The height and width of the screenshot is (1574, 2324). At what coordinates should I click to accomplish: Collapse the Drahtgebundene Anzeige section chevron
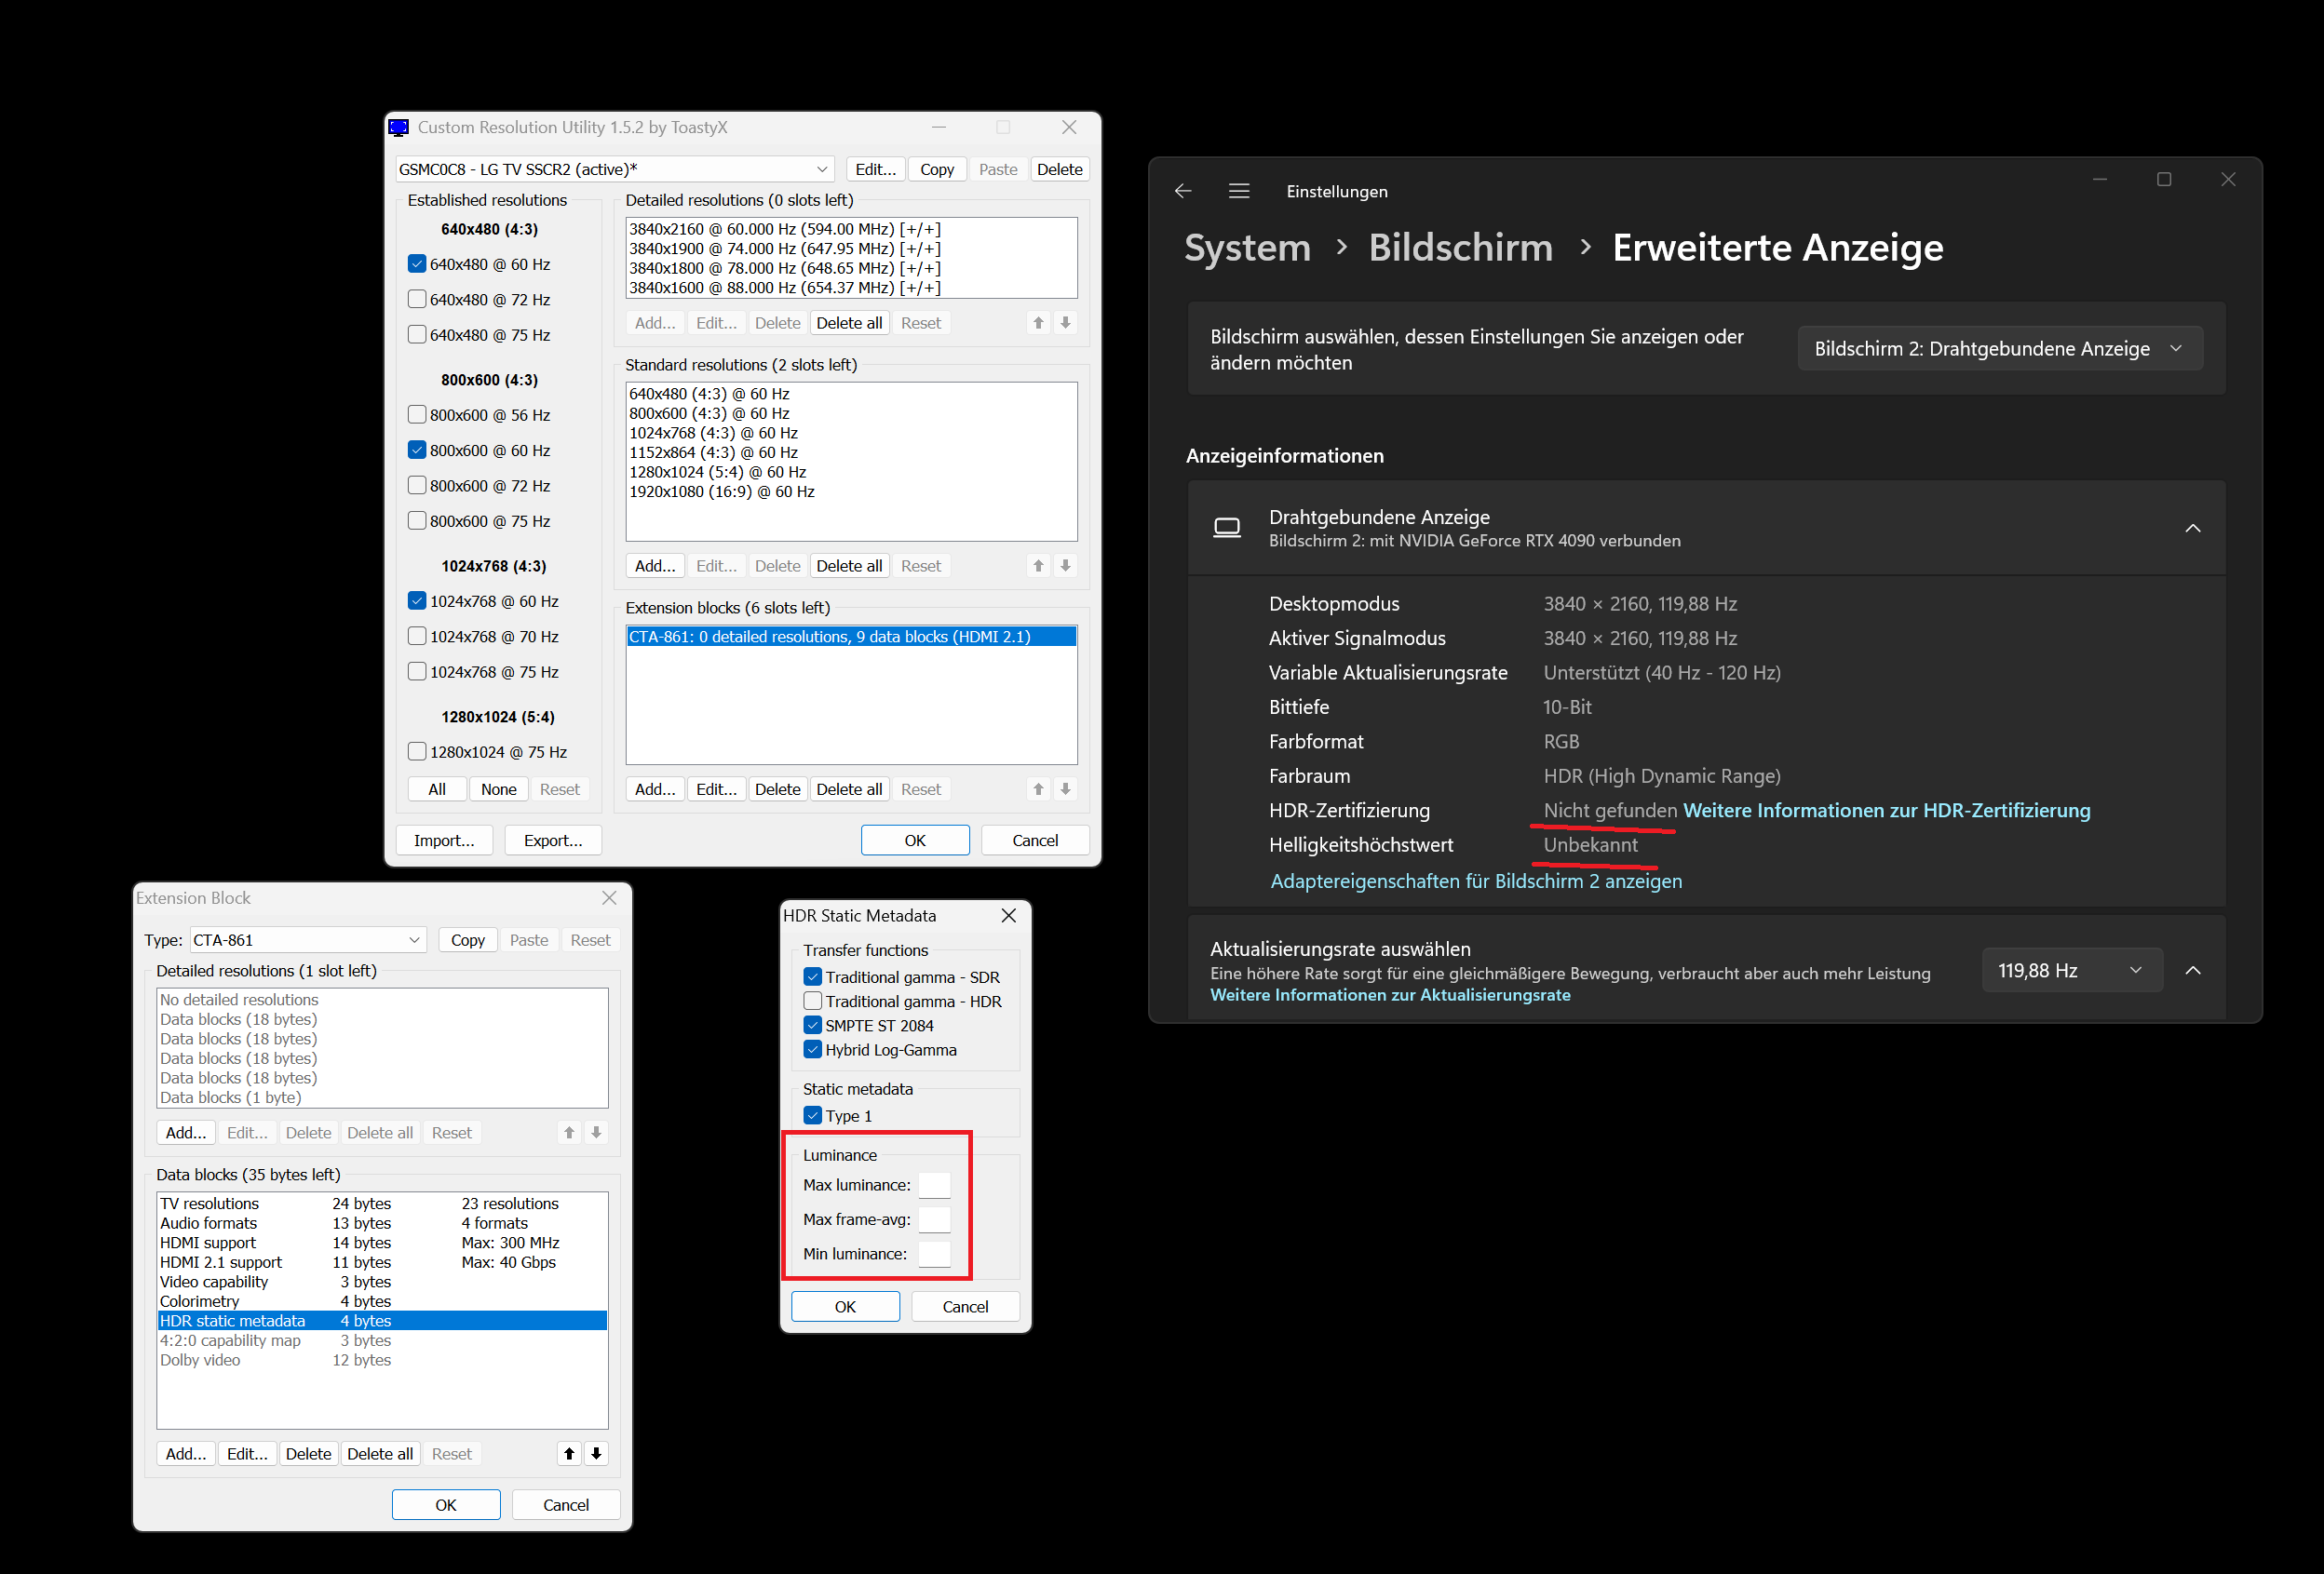tap(2192, 528)
